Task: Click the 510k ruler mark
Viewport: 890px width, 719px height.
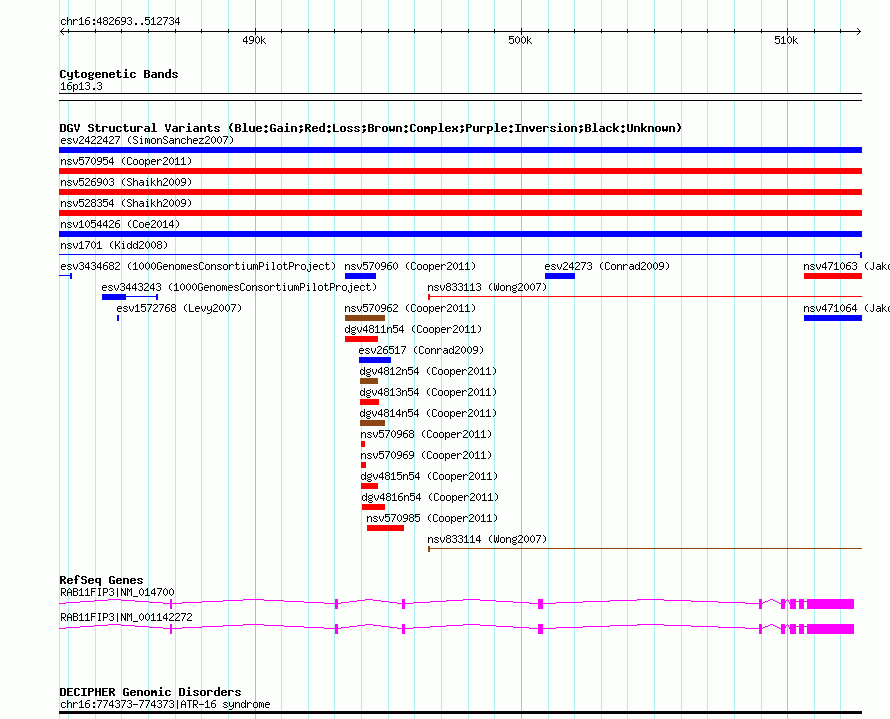Action: coord(786,40)
